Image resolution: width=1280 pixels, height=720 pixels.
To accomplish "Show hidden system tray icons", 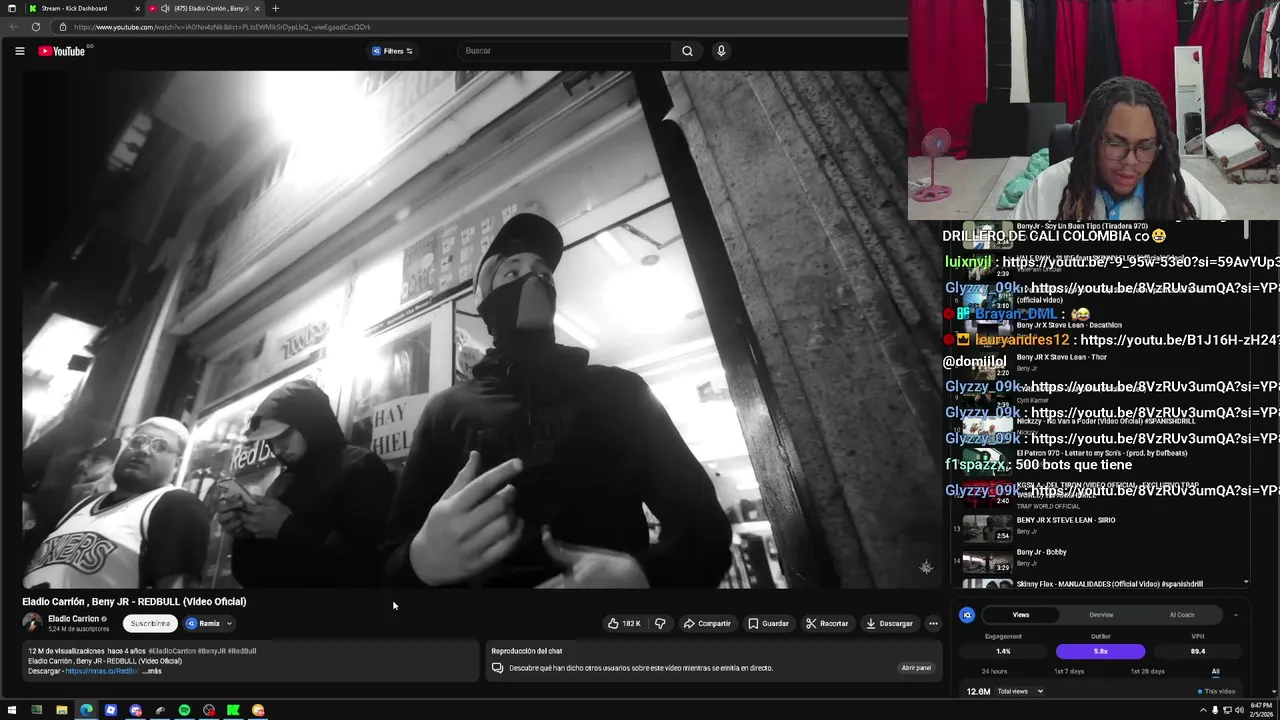I will [x=1204, y=710].
